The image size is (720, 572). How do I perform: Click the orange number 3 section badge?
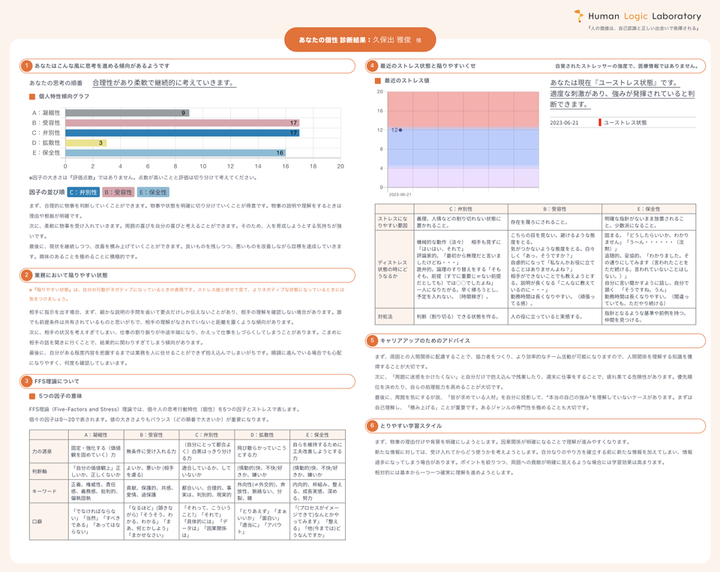pos(26,381)
